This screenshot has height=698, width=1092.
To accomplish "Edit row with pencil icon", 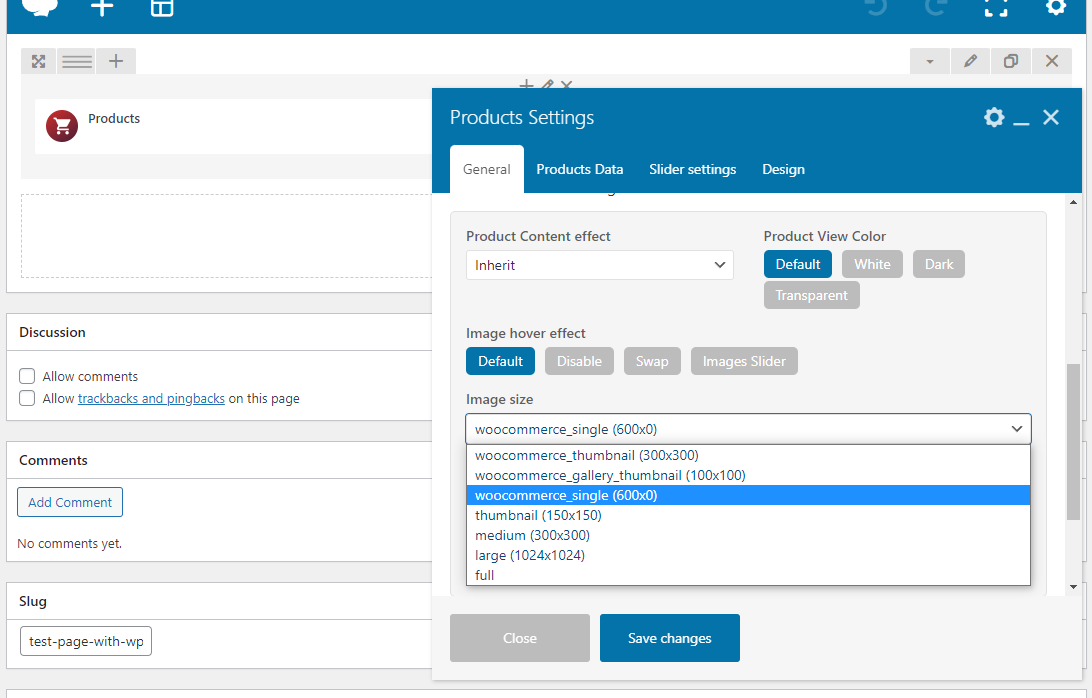I will point(970,61).
